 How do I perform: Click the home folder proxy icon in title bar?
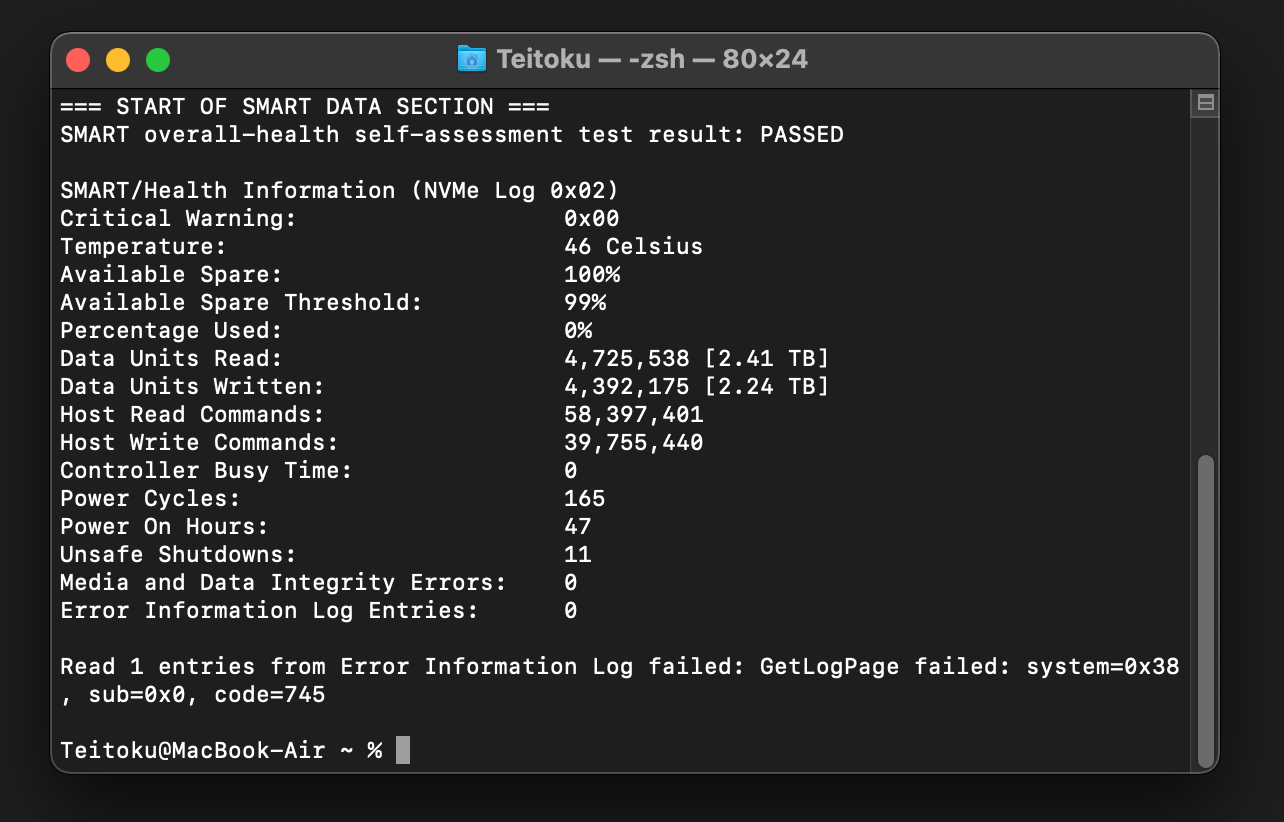click(x=471, y=59)
